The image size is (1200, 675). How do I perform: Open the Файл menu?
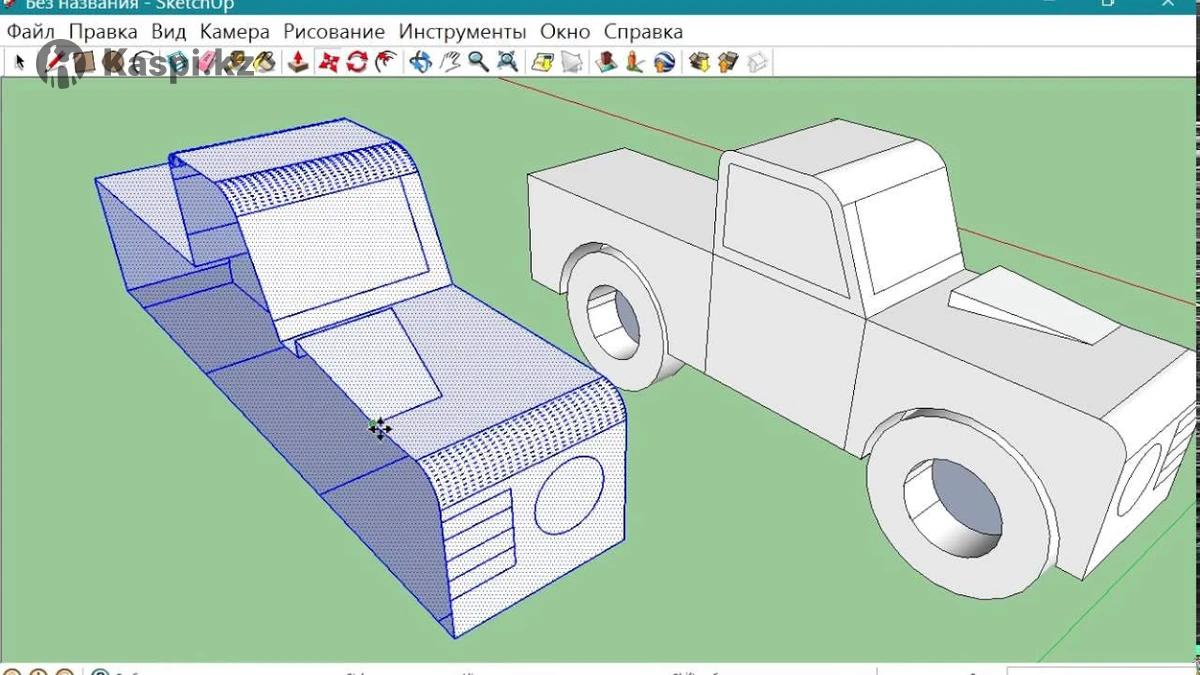31,31
